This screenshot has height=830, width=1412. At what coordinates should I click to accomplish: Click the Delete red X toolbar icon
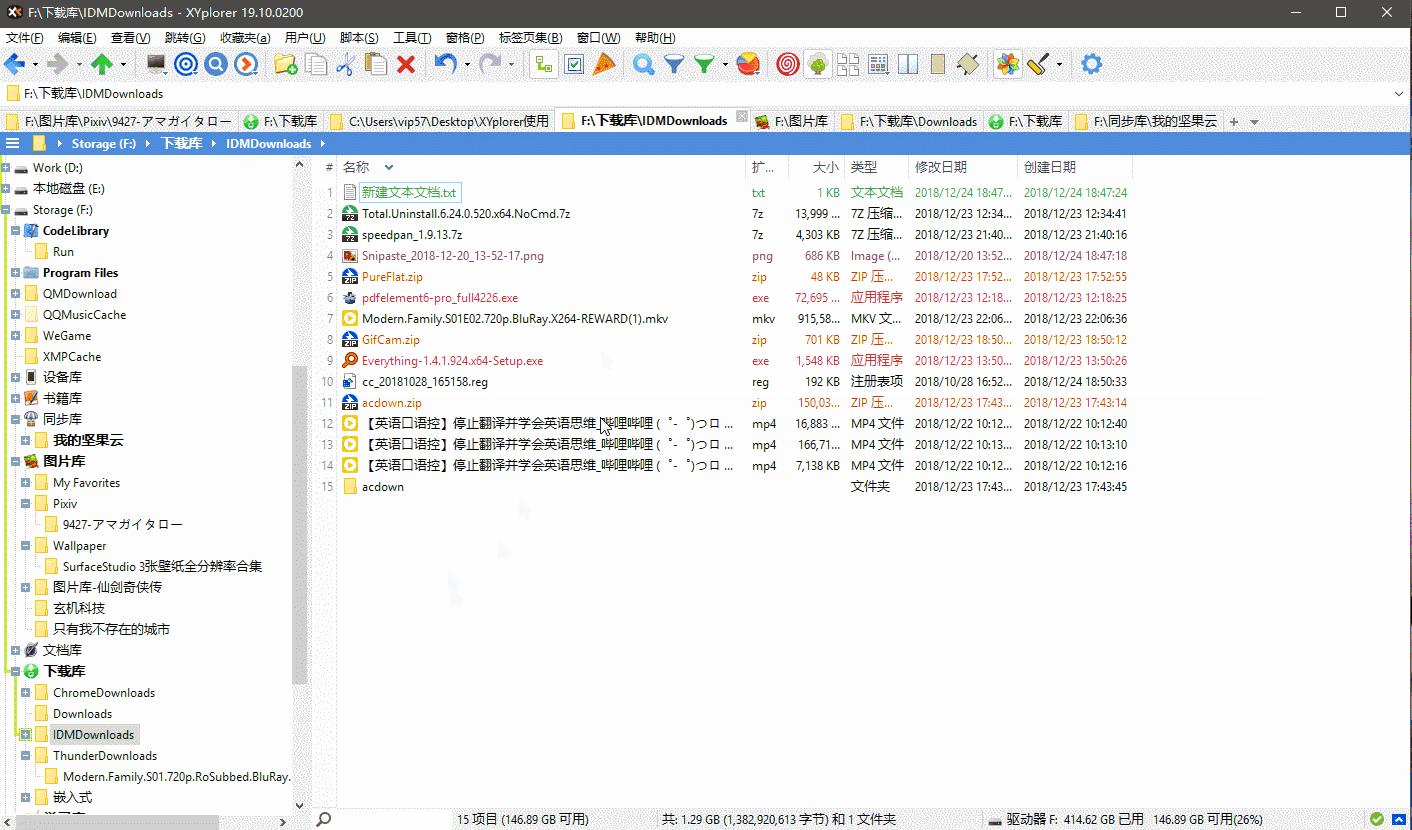coord(405,64)
